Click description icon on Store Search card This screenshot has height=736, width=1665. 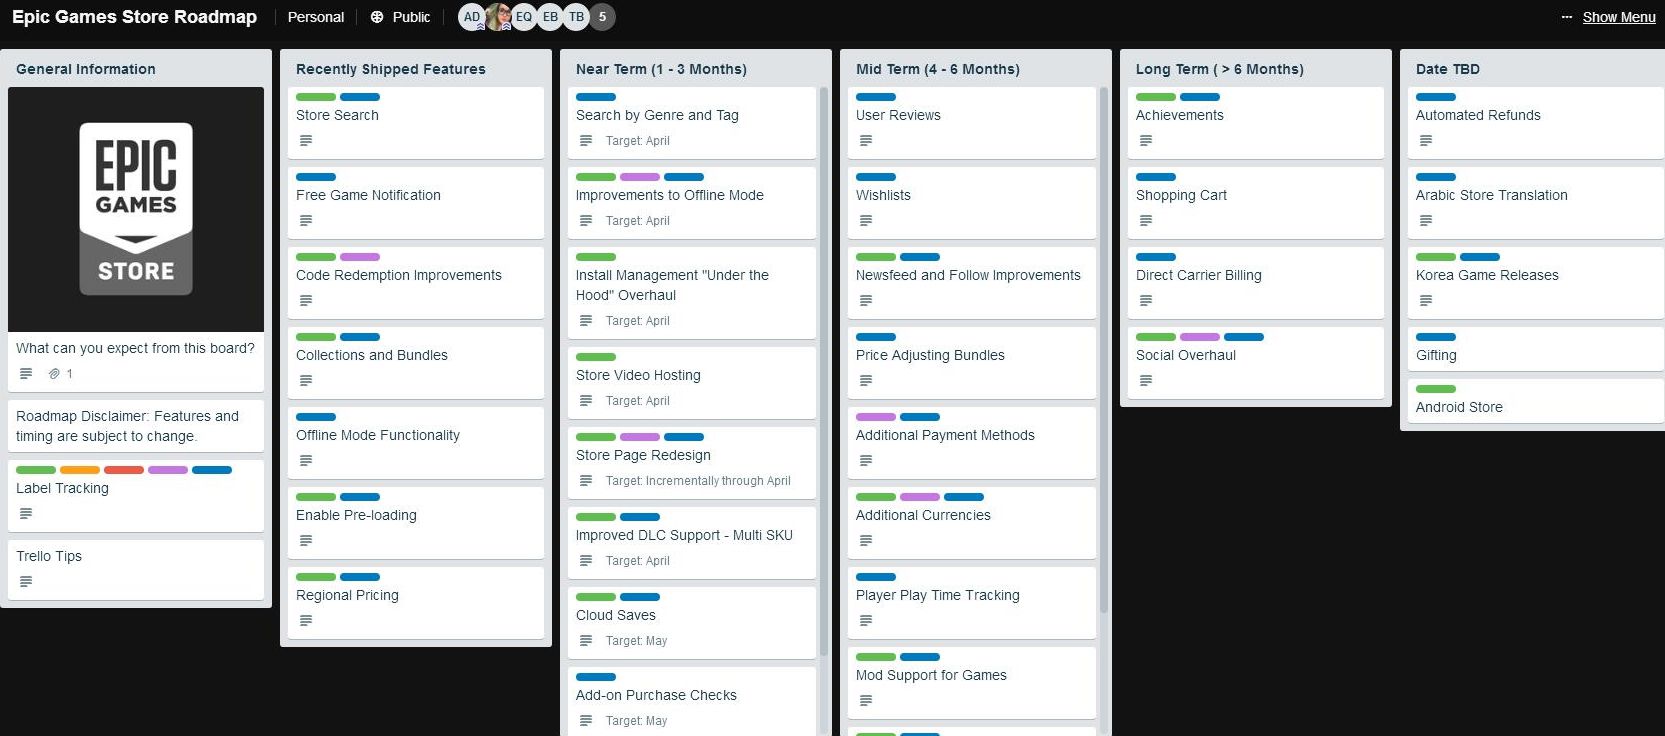click(306, 141)
